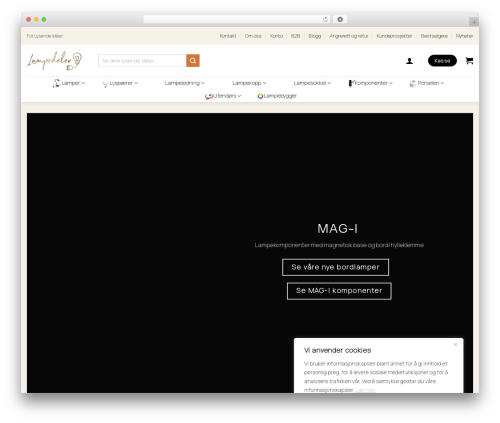500x423 pixels.
Task: Click the Lampedeler logo
Action: [55, 61]
